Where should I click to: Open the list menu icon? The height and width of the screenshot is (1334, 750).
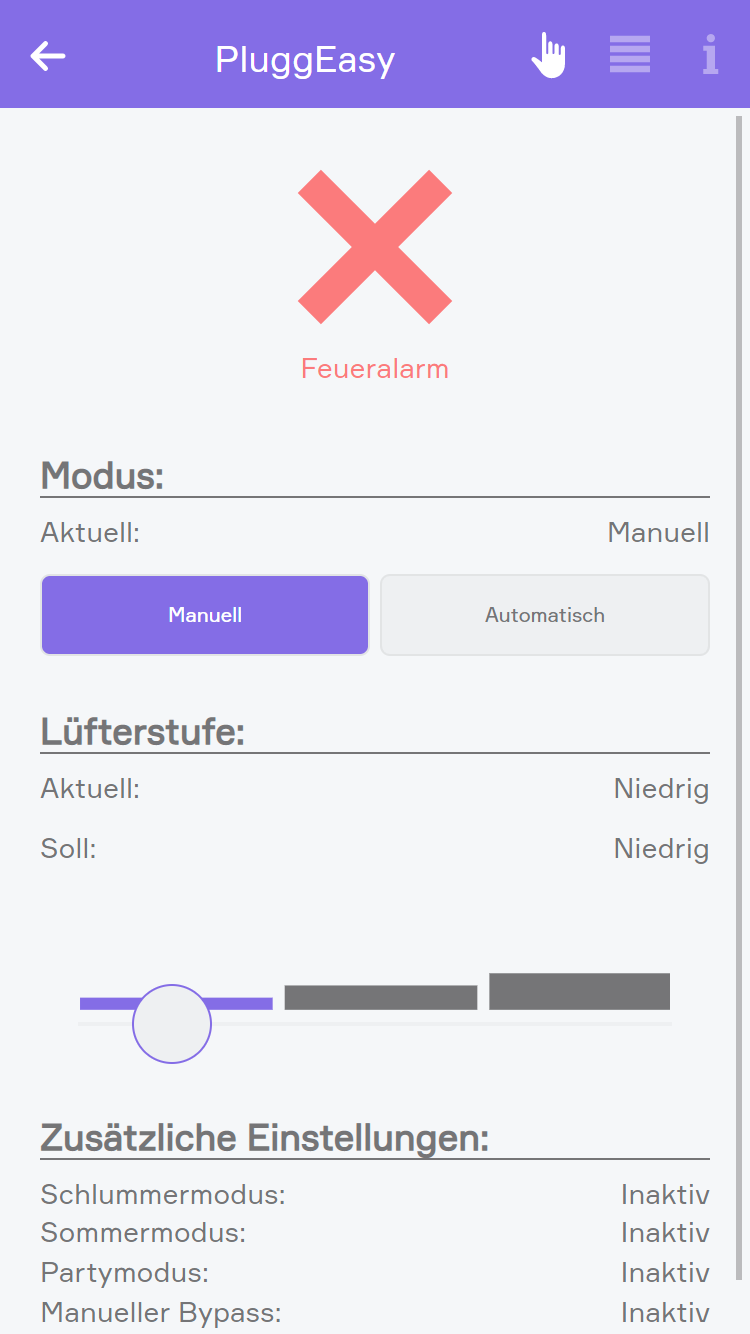(630, 55)
